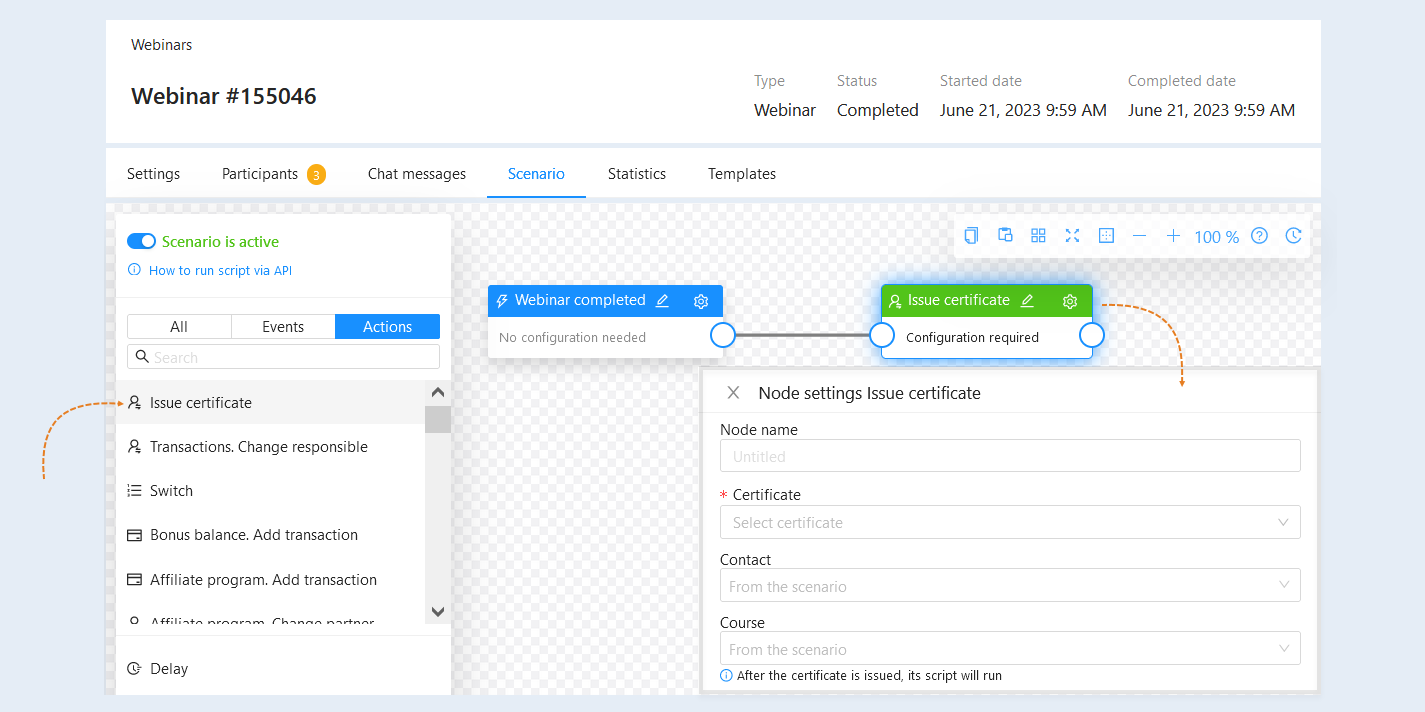The image size is (1425, 712).
Task: Click the action list scrollbar thumb
Action: (438, 419)
